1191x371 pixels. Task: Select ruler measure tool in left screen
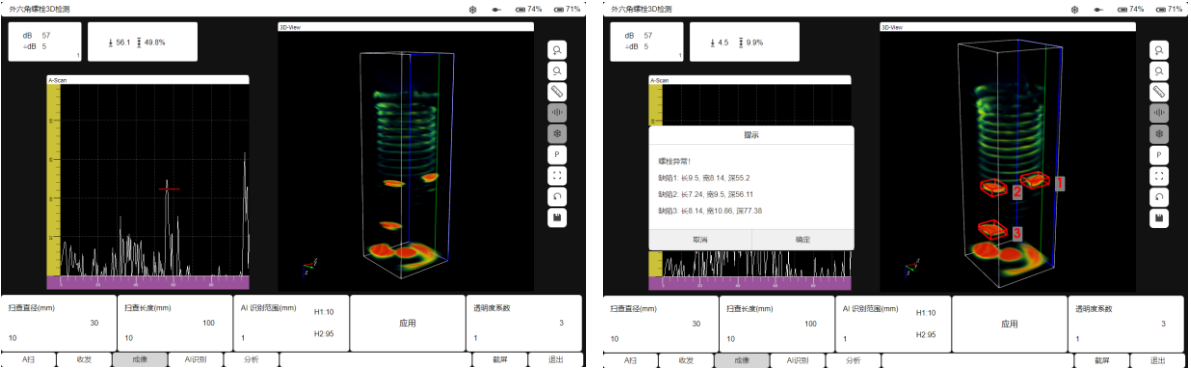[x=558, y=91]
